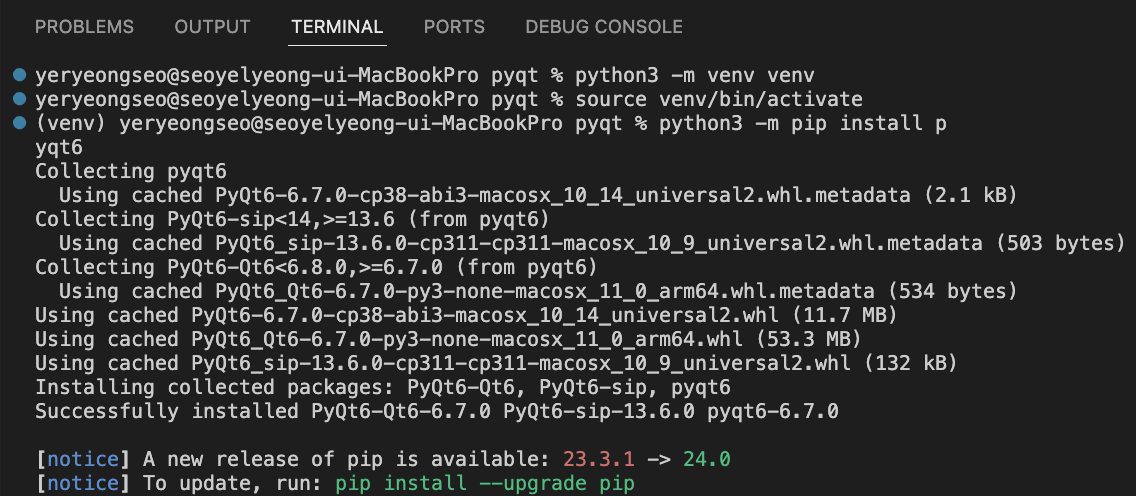Click the 'Successfully installed' line
The height and width of the screenshot is (496, 1136).
pos(436,412)
